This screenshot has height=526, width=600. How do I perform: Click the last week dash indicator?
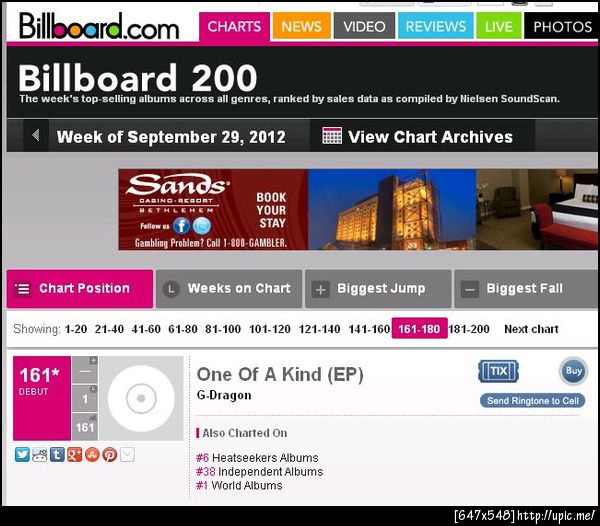[85, 370]
